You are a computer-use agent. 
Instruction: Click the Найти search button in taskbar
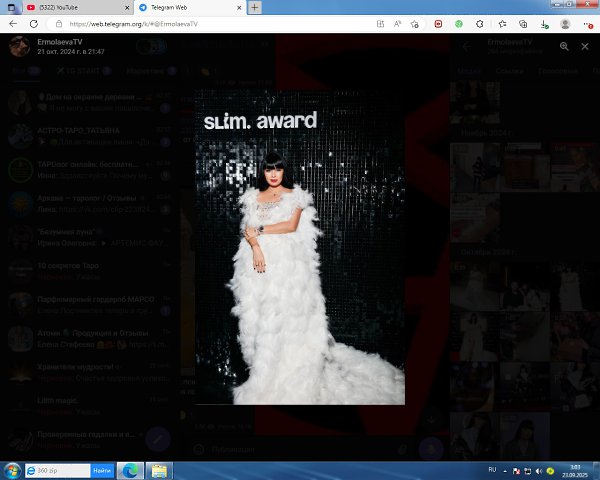coord(102,470)
